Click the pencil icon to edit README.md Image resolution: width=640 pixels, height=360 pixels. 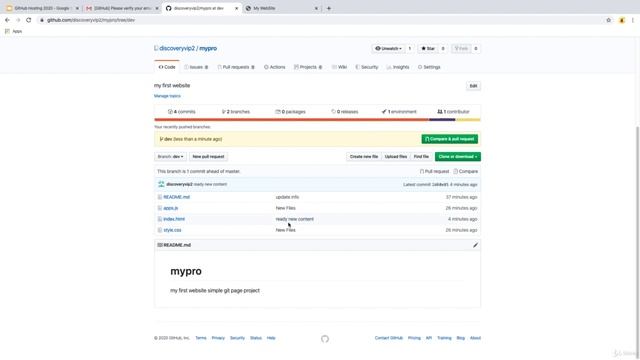[x=475, y=245]
